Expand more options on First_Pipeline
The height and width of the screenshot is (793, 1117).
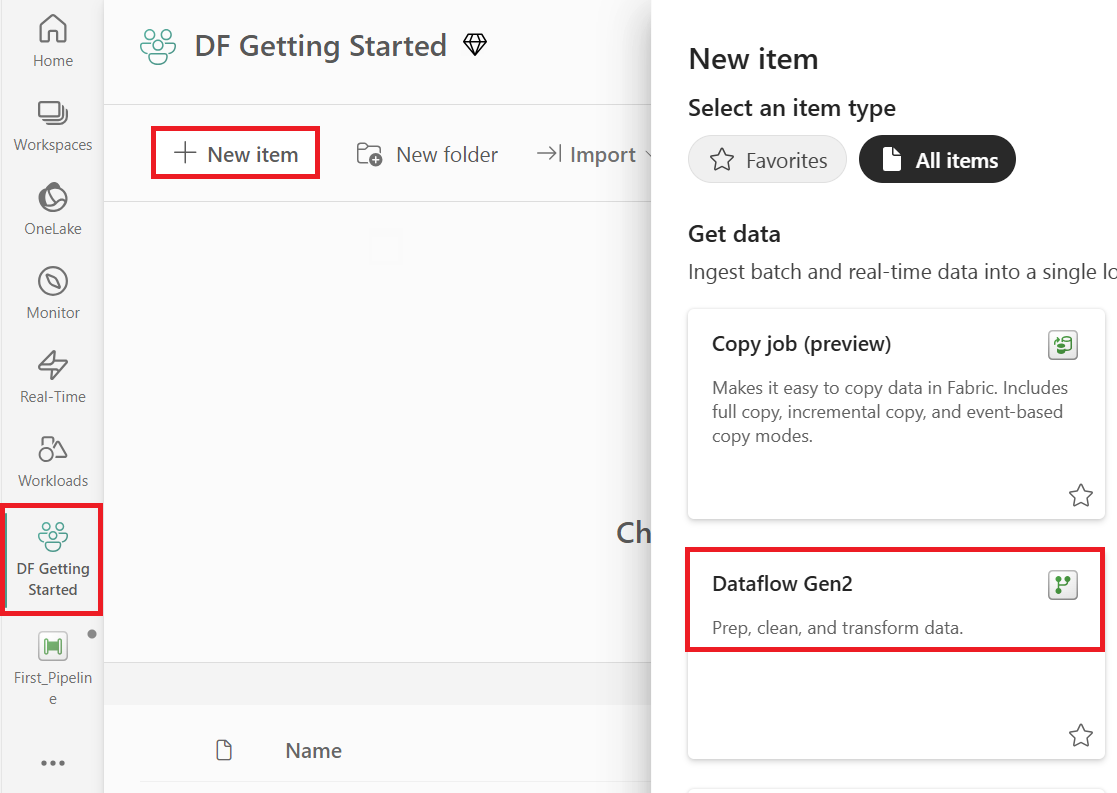click(x=91, y=632)
